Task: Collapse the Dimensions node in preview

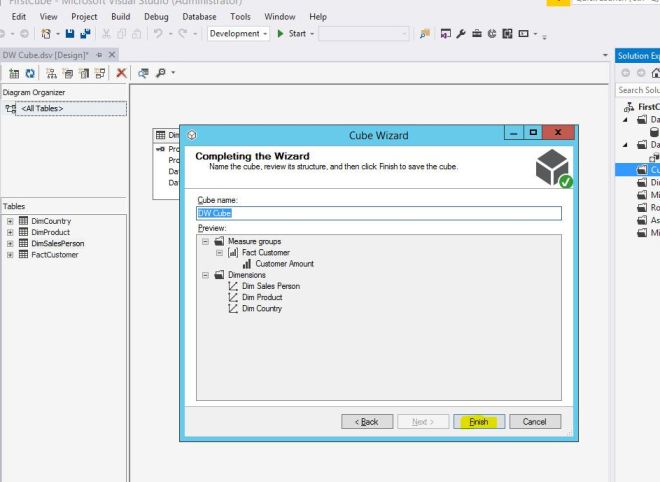Action: click(206, 275)
